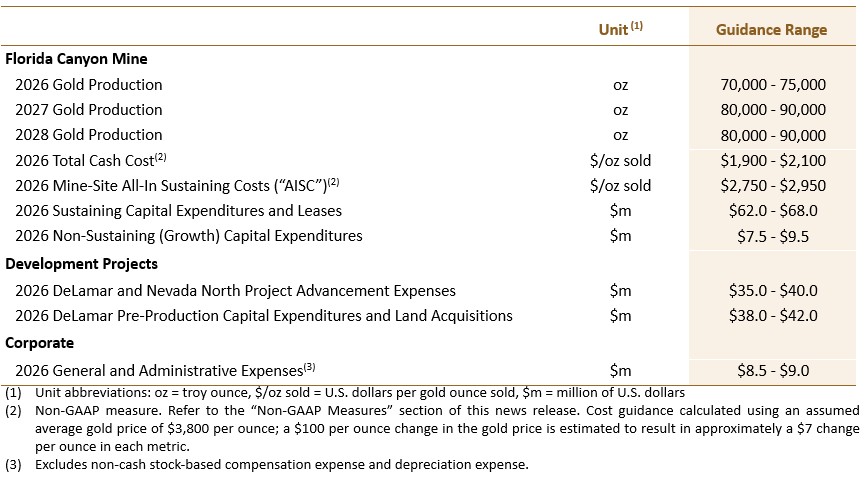Click the $1,900 - $2,100 guidance value
The width and height of the screenshot is (866, 478).
[x=773, y=160]
